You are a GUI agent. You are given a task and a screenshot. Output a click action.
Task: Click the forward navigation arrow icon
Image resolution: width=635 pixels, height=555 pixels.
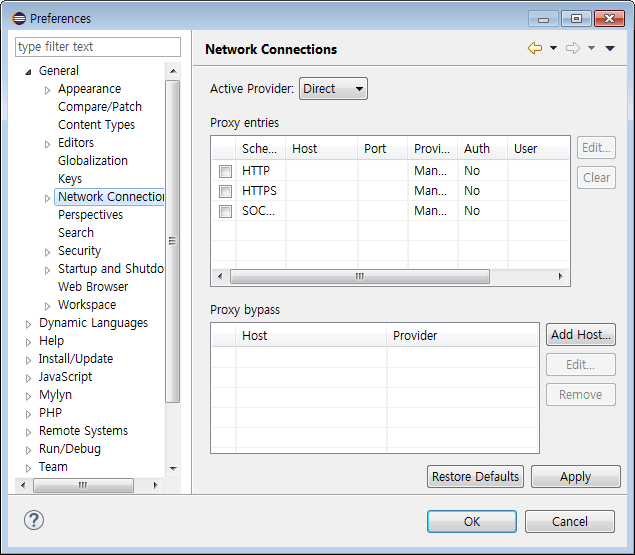click(x=573, y=48)
